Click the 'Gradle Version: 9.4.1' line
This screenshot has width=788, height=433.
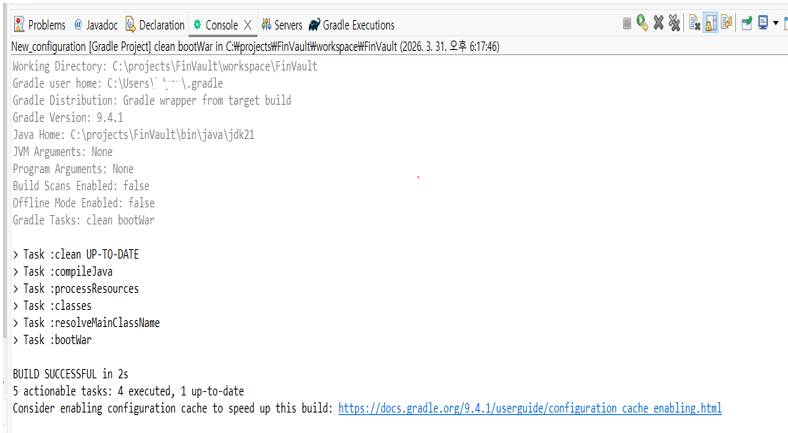click(x=68, y=118)
